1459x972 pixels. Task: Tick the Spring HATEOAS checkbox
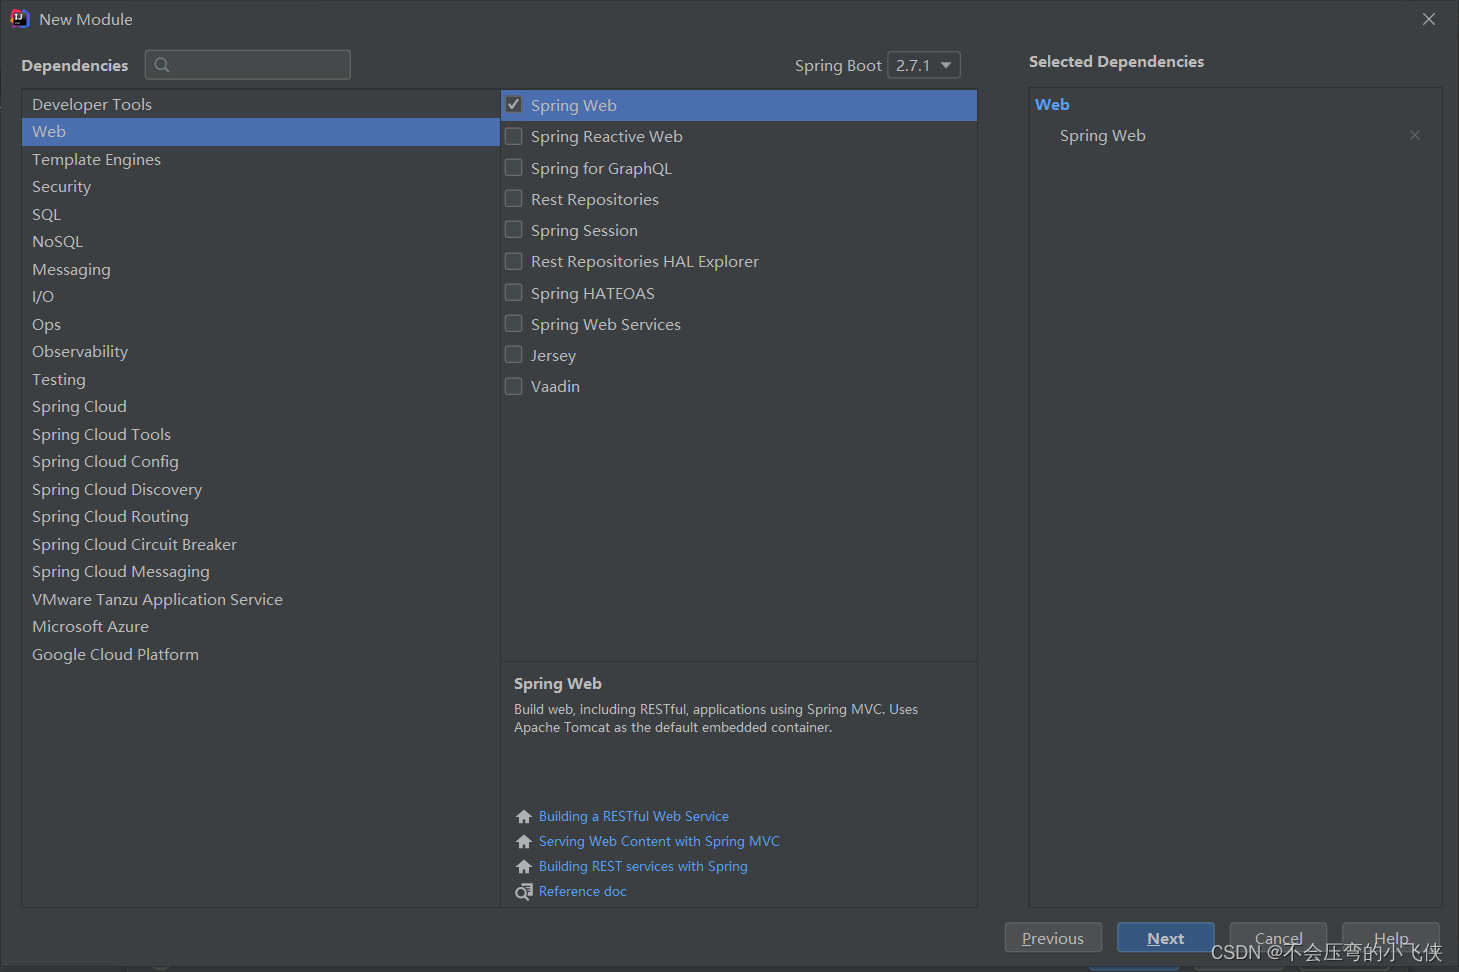click(514, 293)
